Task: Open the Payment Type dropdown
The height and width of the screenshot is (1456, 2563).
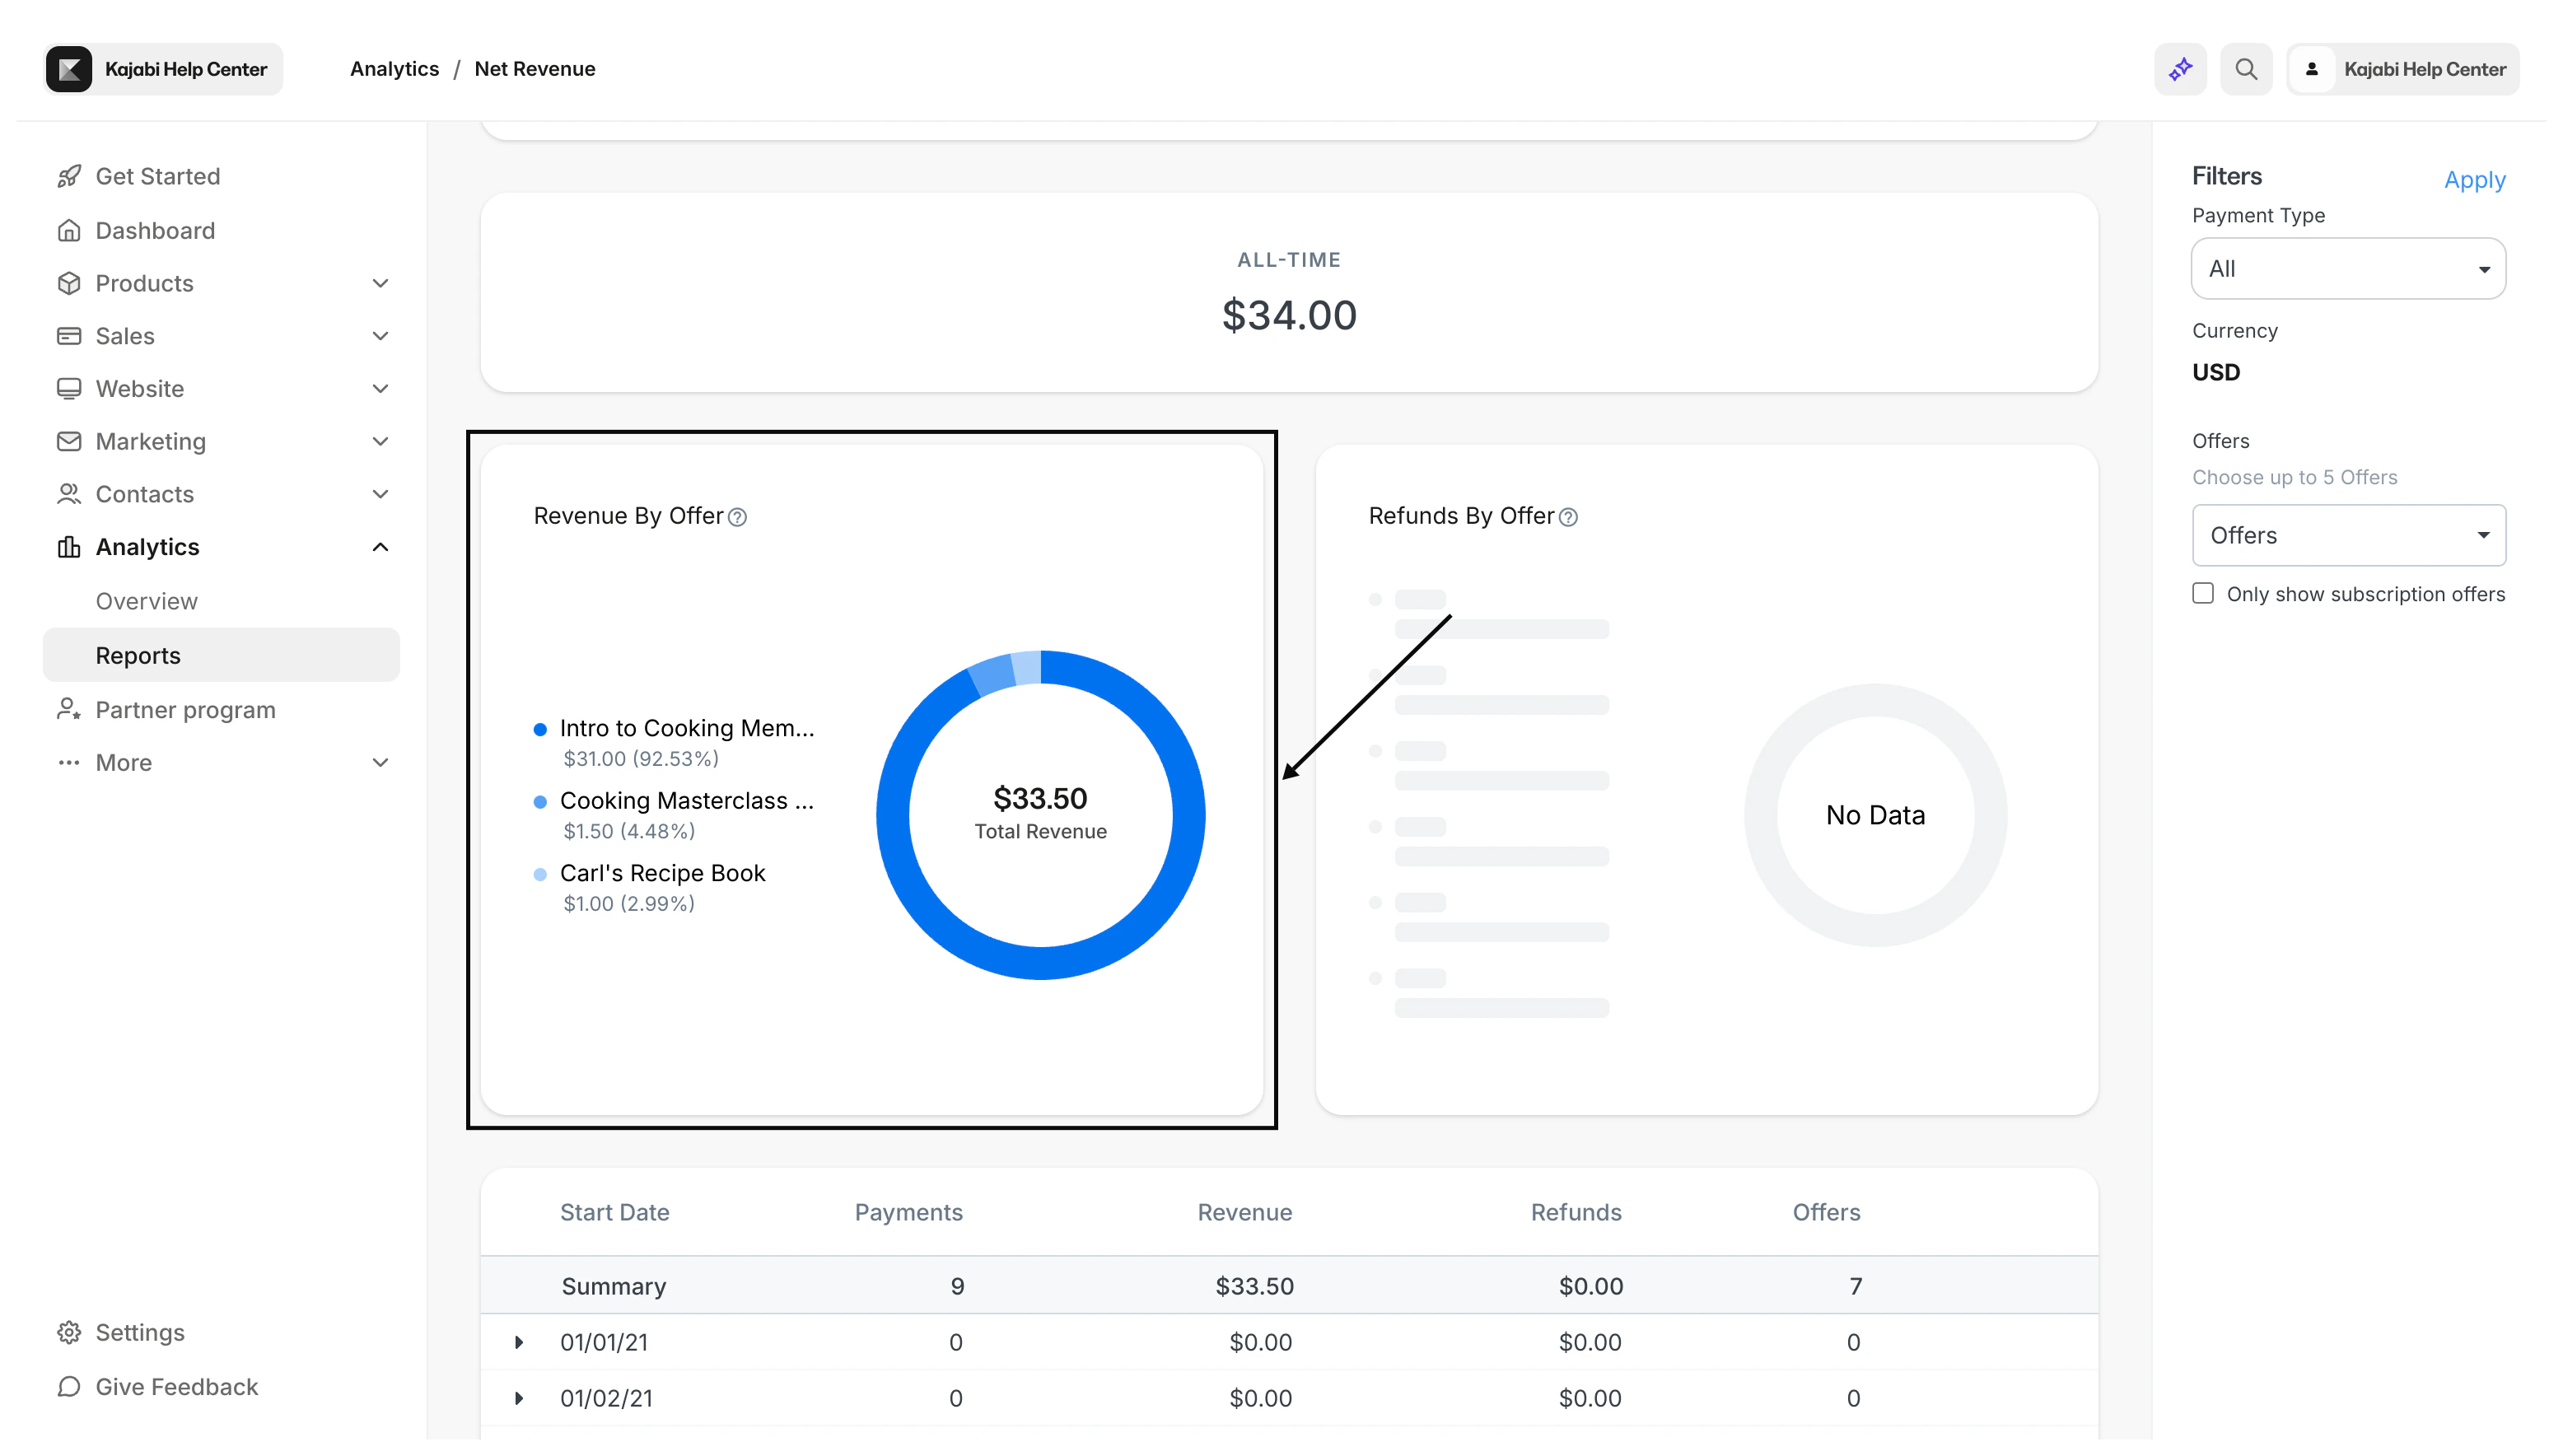Action: click(x=2348, y=268)
